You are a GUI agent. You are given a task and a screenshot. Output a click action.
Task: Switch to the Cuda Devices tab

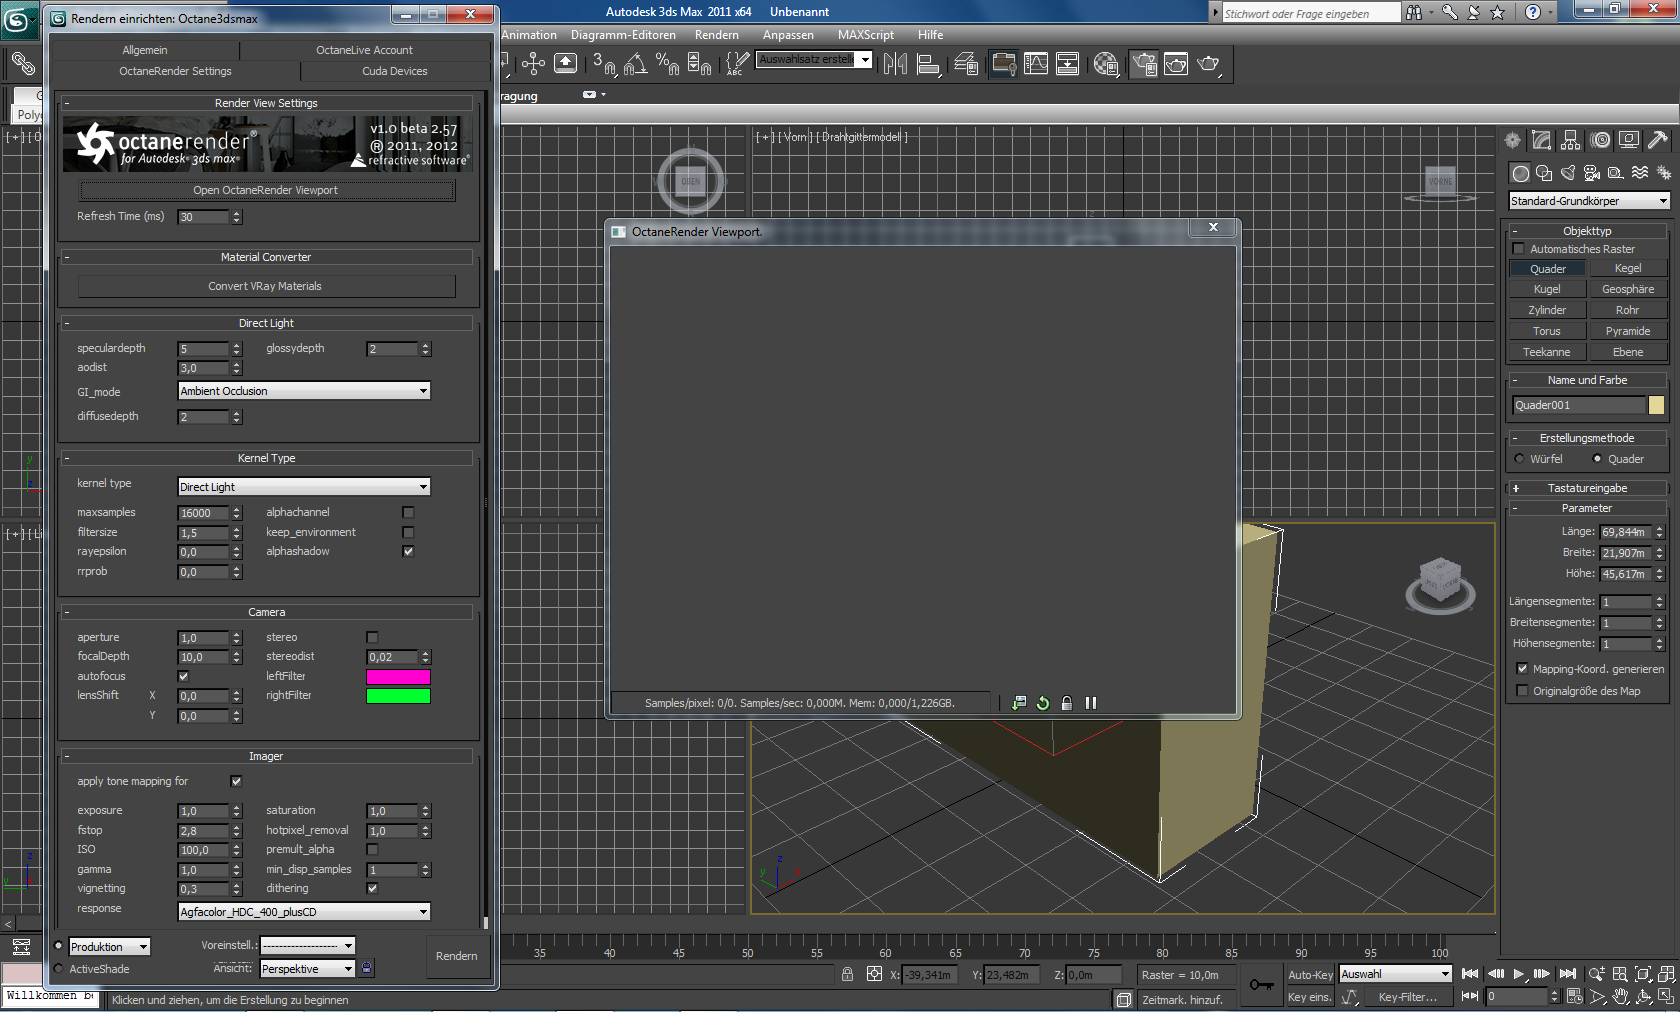pyautogui.click(x=395, y=71)
